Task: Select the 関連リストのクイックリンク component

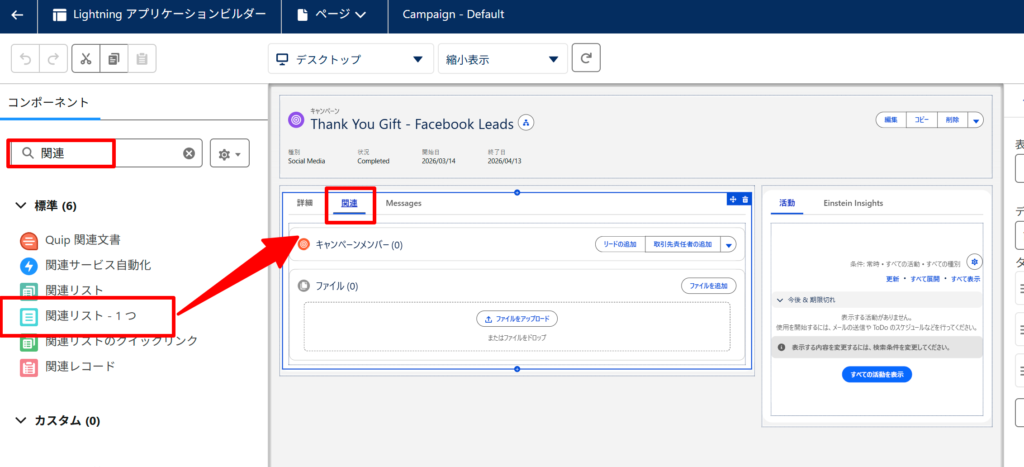Action: (121, 341)
